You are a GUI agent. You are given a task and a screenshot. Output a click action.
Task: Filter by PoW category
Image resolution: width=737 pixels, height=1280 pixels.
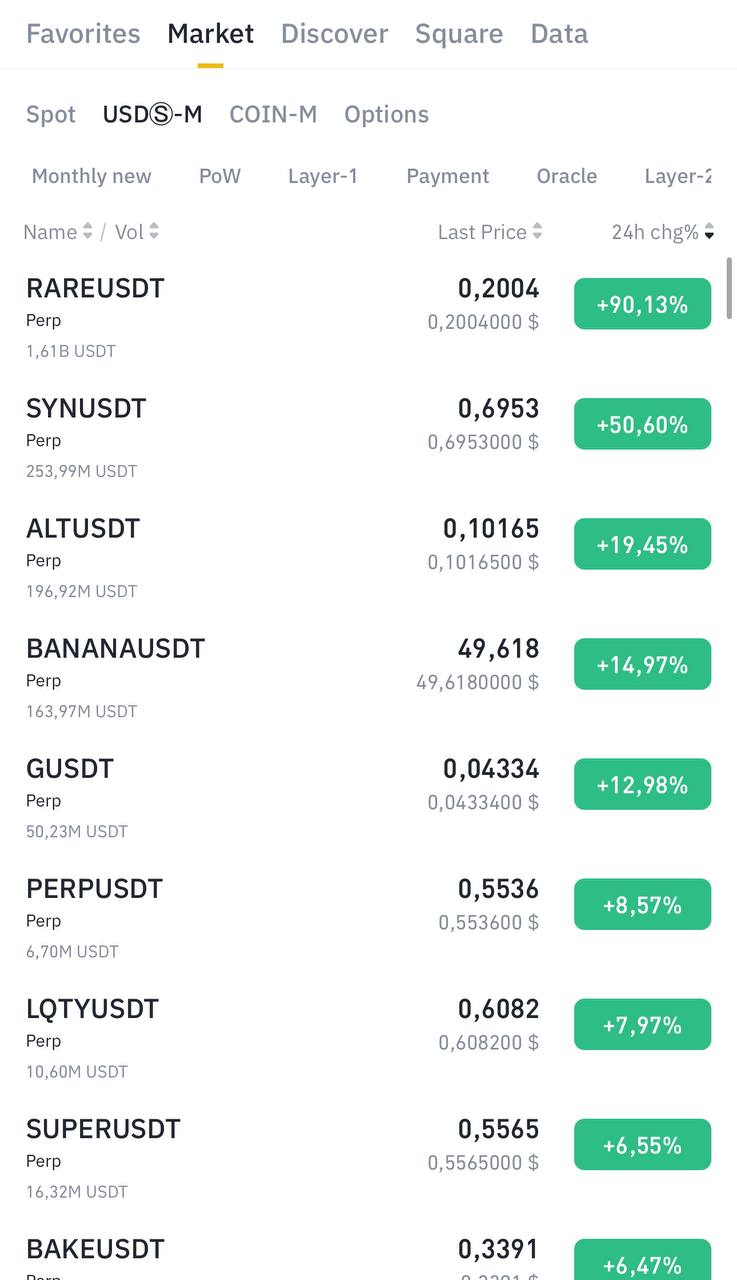220,177
